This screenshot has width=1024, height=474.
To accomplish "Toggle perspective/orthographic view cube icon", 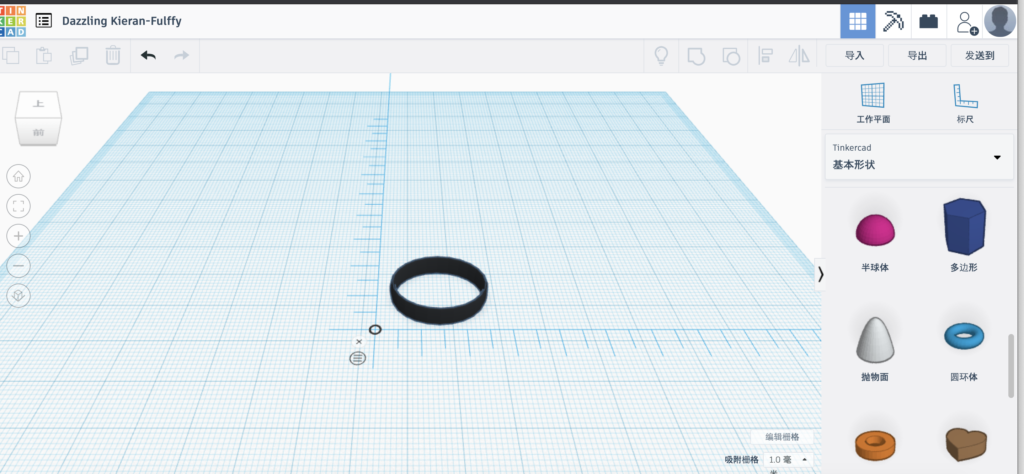I will click(x=19, y=296).
